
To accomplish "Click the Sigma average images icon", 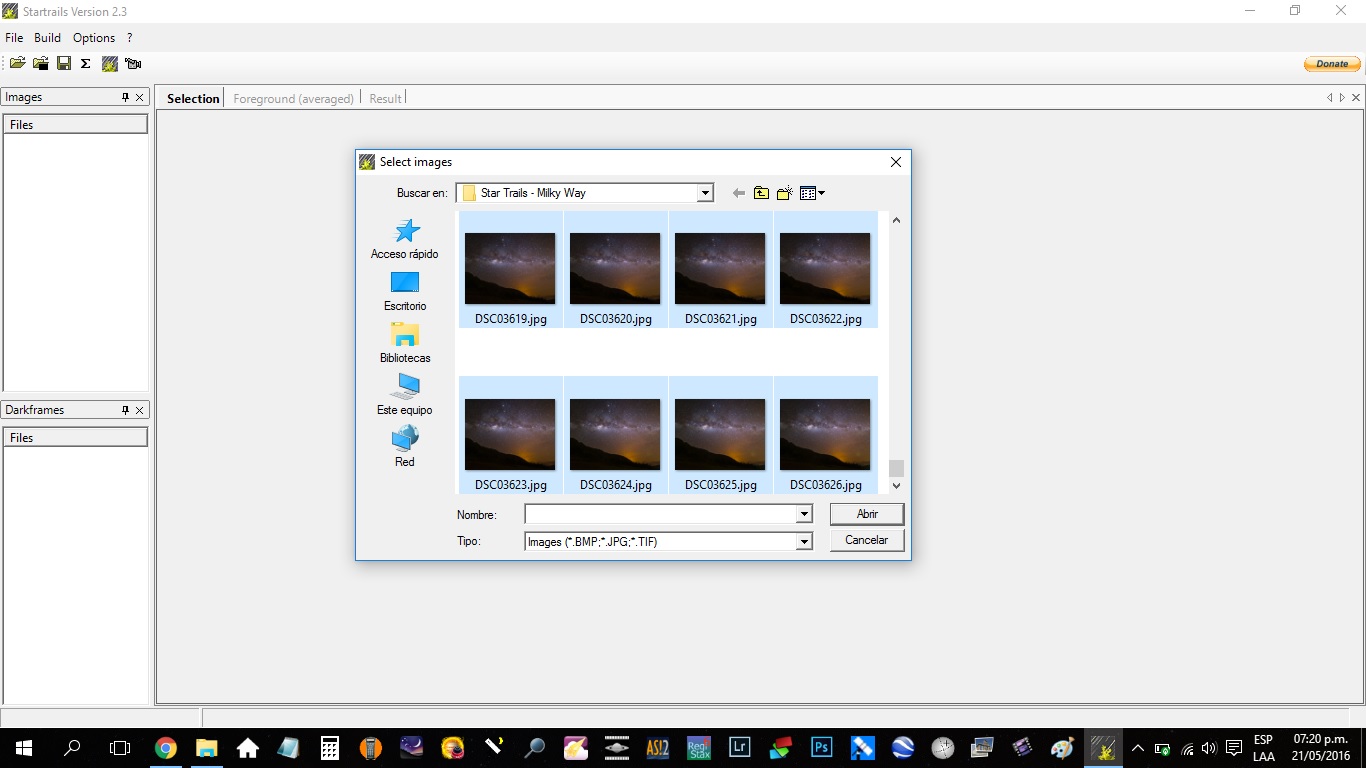I will (x=86, y=63).
